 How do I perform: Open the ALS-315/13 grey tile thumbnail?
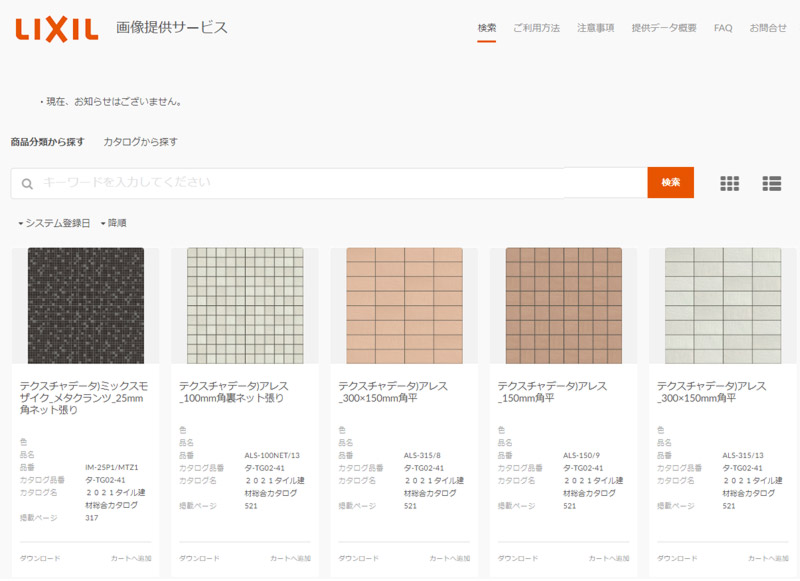point(723,306)
